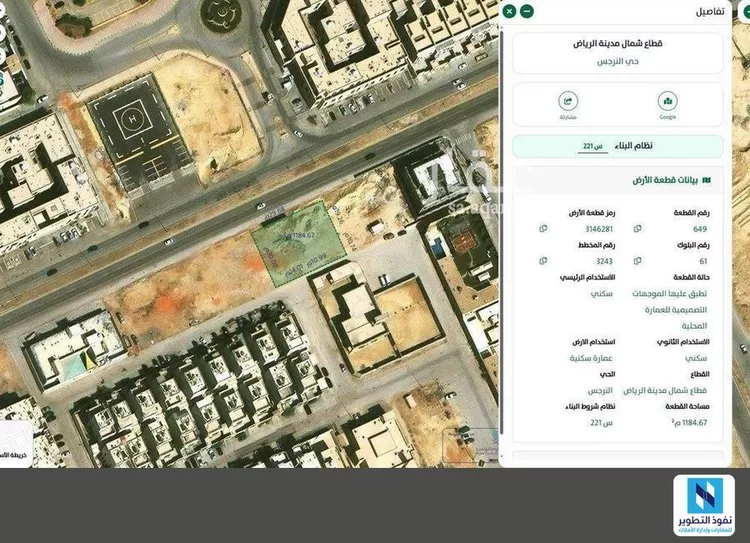The image size is (750, 543).
Task: Select land code value 3146281
Action: tap(599, 229)
